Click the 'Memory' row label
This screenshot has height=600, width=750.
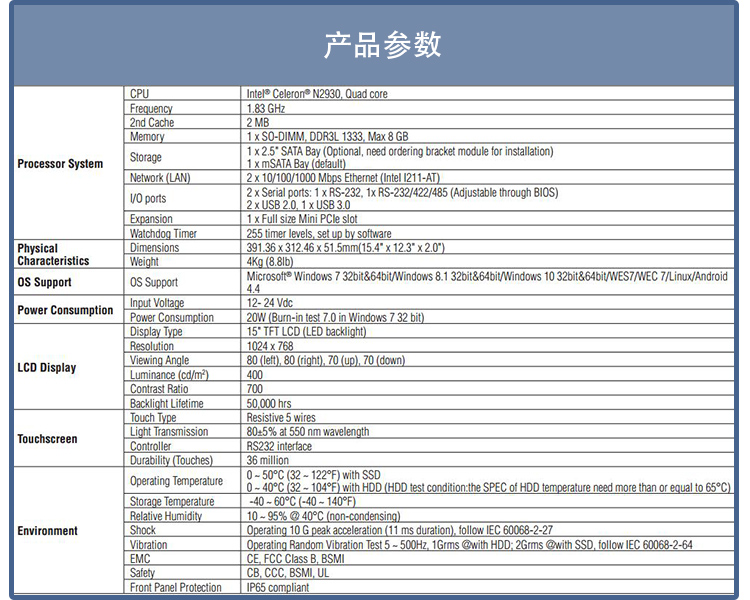point(147,137)
